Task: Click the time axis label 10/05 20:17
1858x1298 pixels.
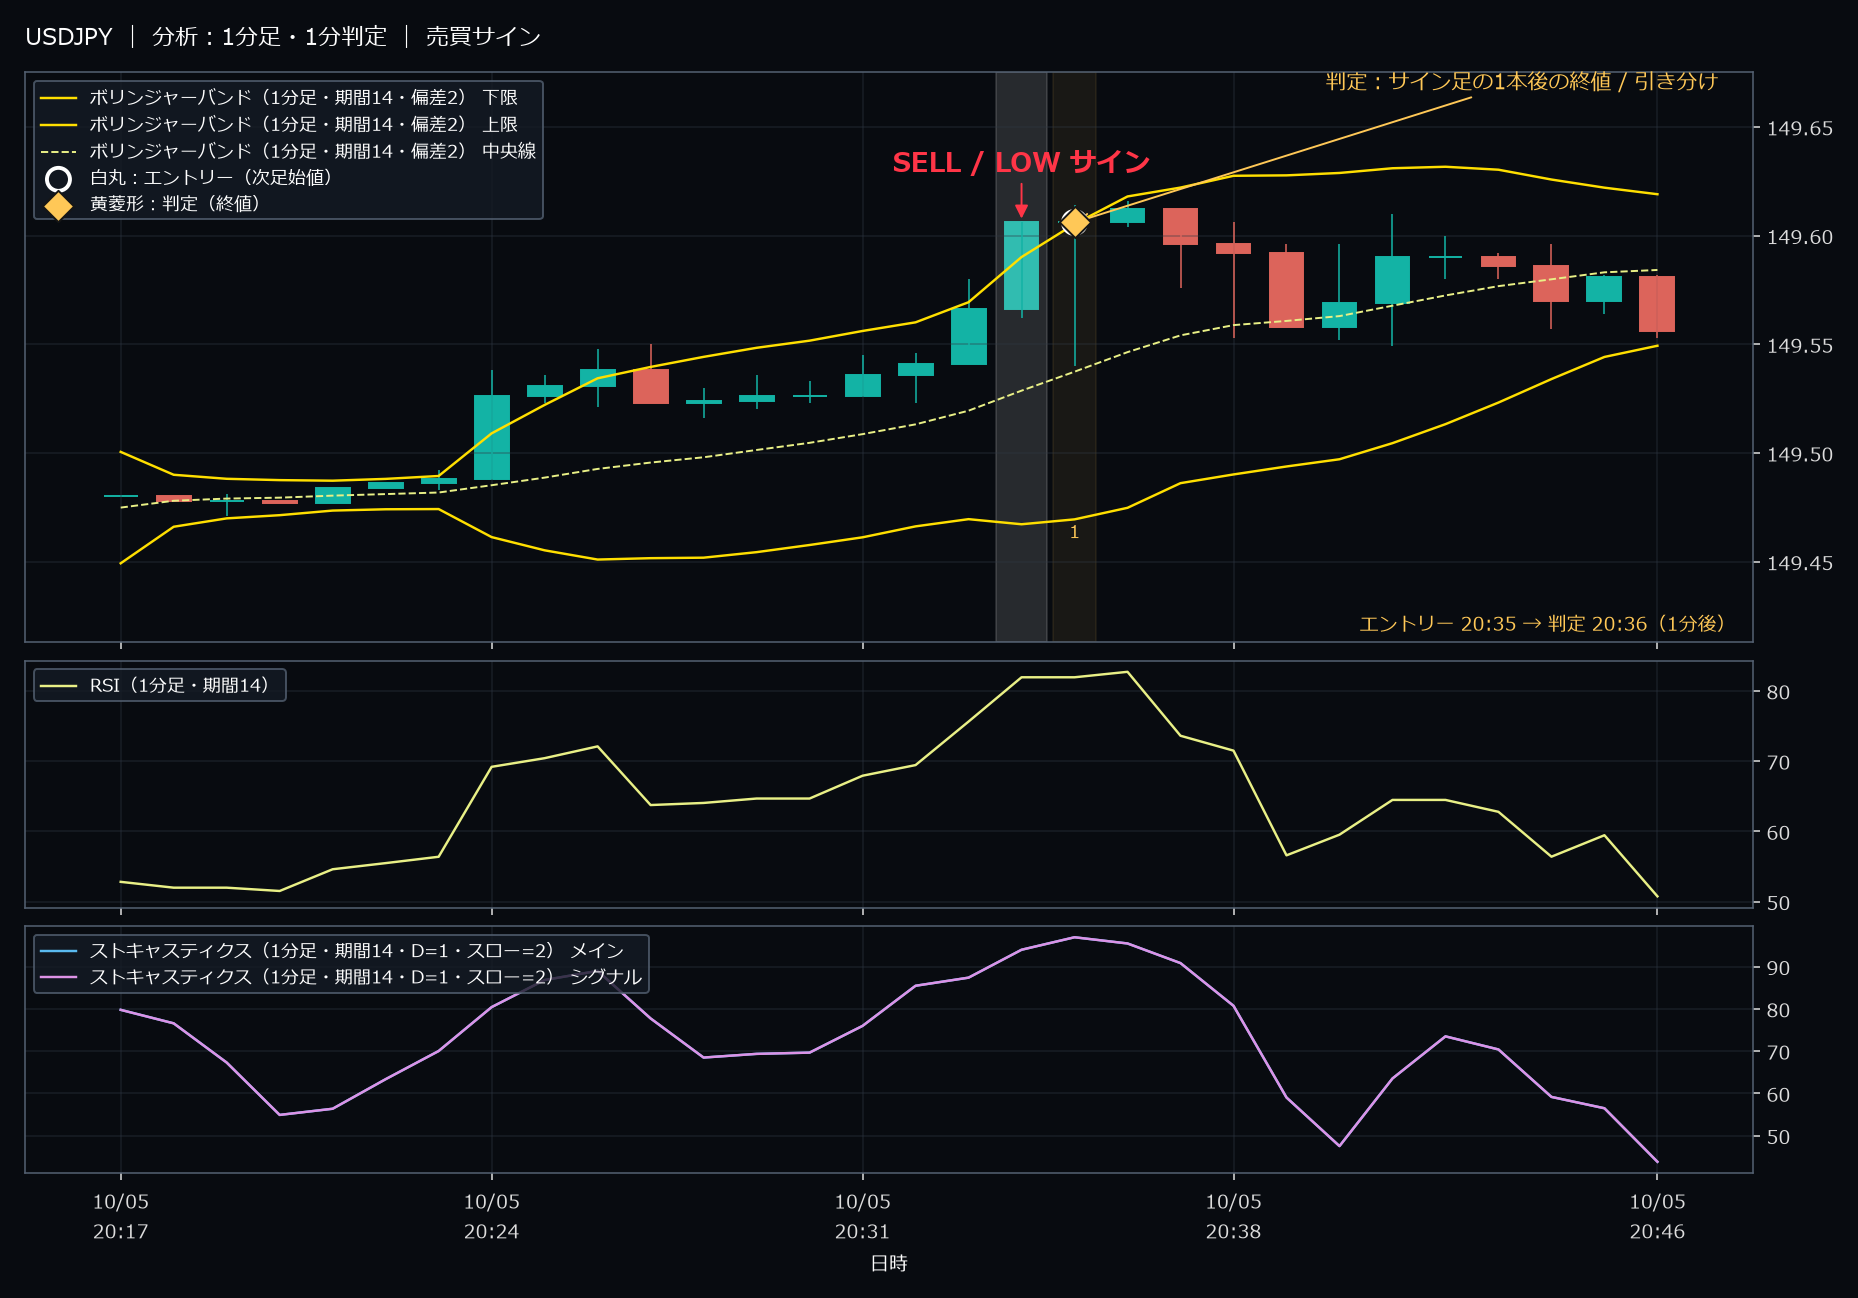Action: [x=121, y=1216]
